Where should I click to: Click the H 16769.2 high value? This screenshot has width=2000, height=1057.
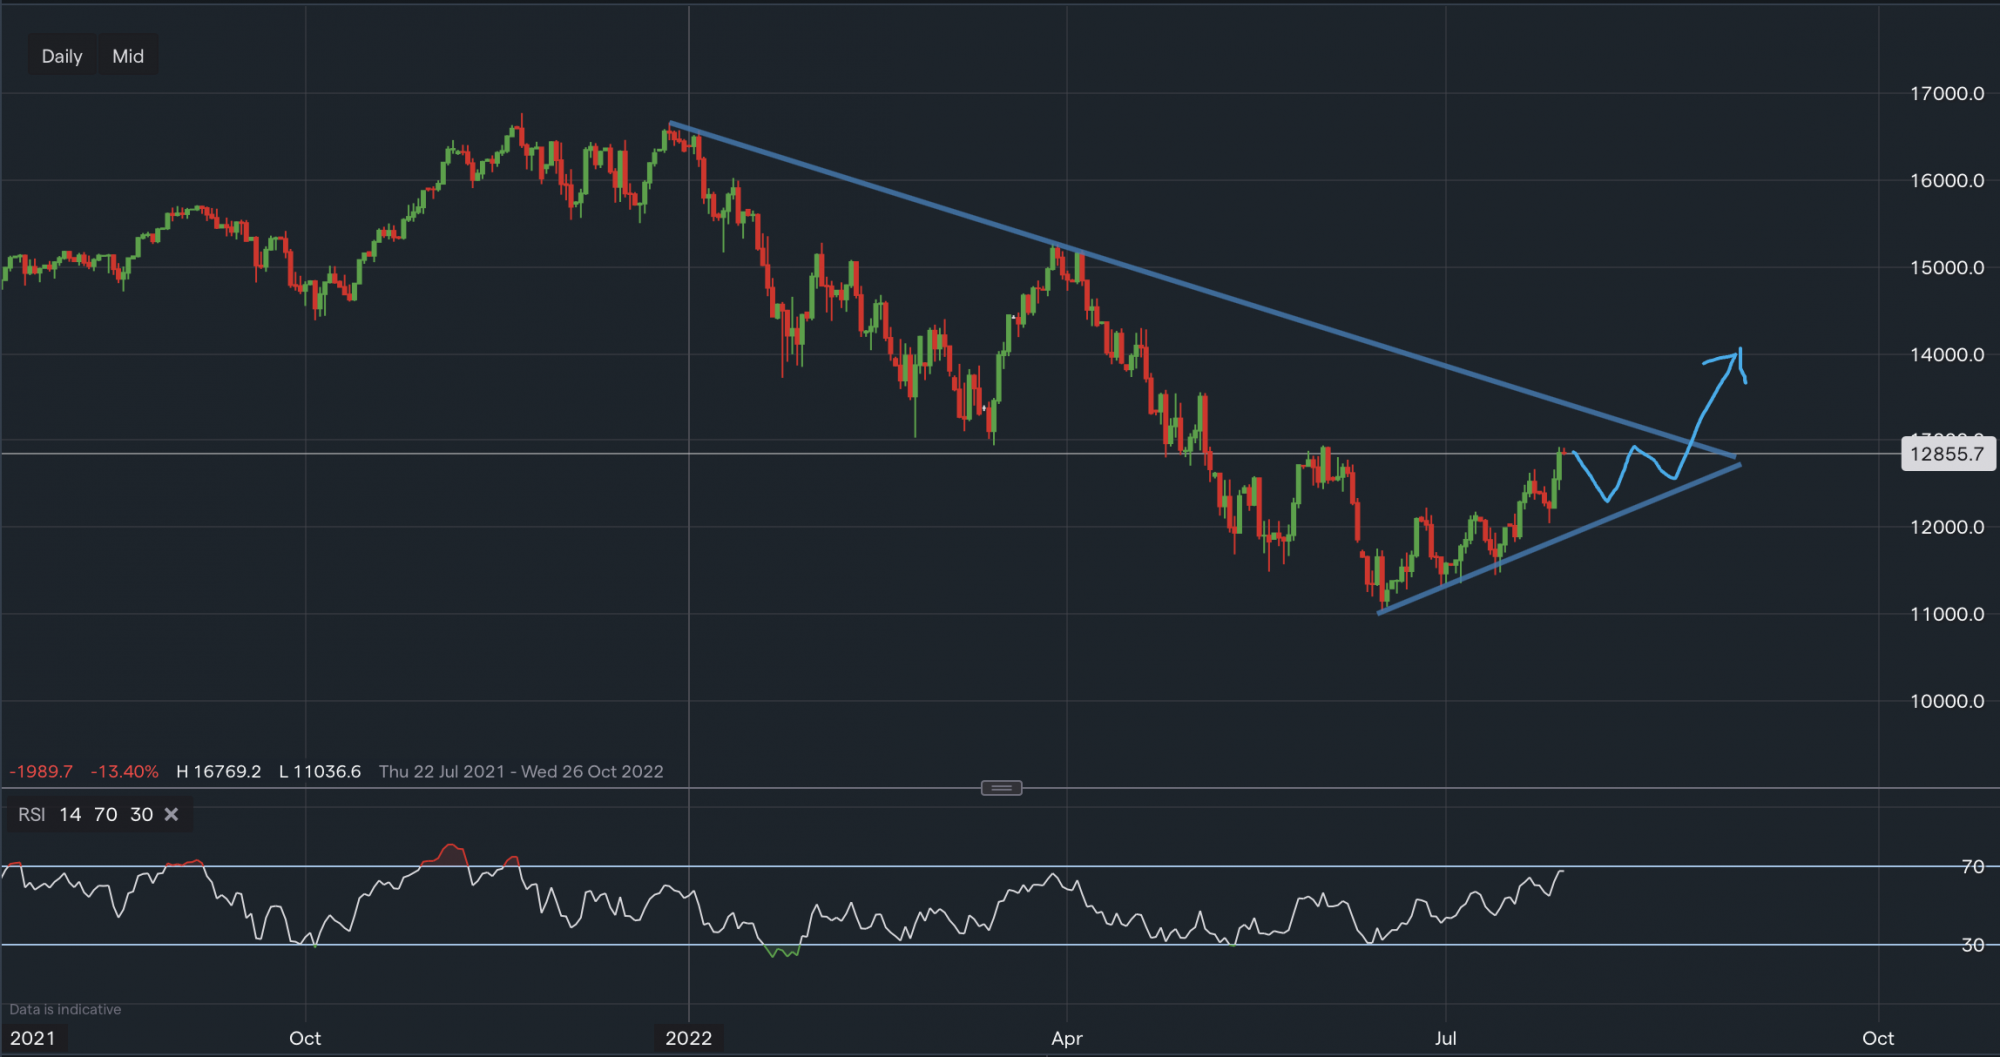coord(218,771)
